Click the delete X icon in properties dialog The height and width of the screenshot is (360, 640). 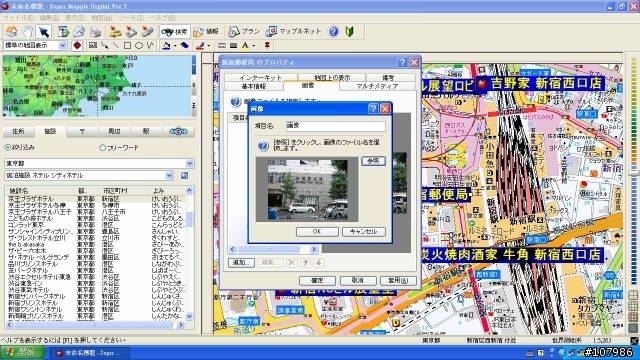coord(291,262)
